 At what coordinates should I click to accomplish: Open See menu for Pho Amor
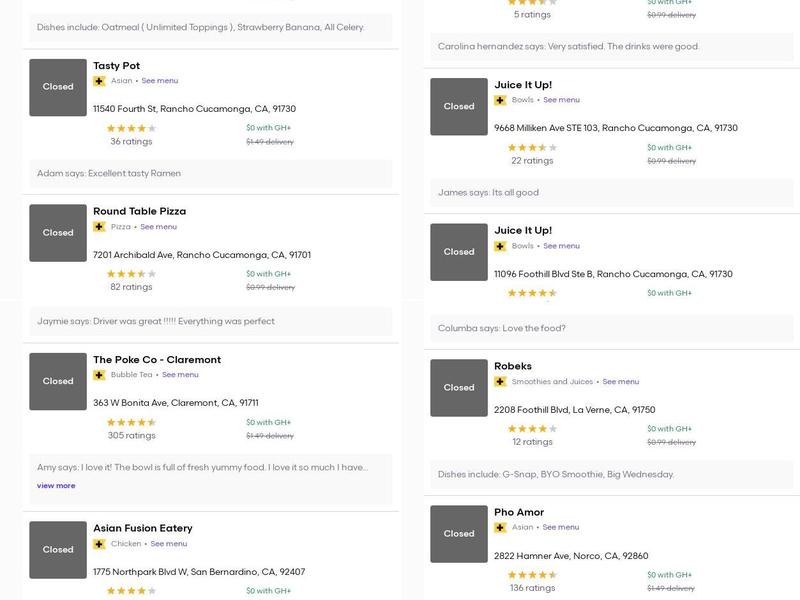click(x=561, y=528)
